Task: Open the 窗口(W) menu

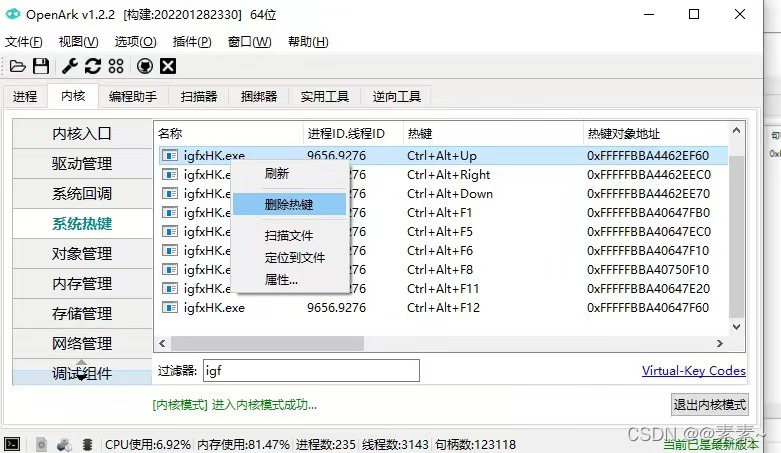Action: point(250,42)
